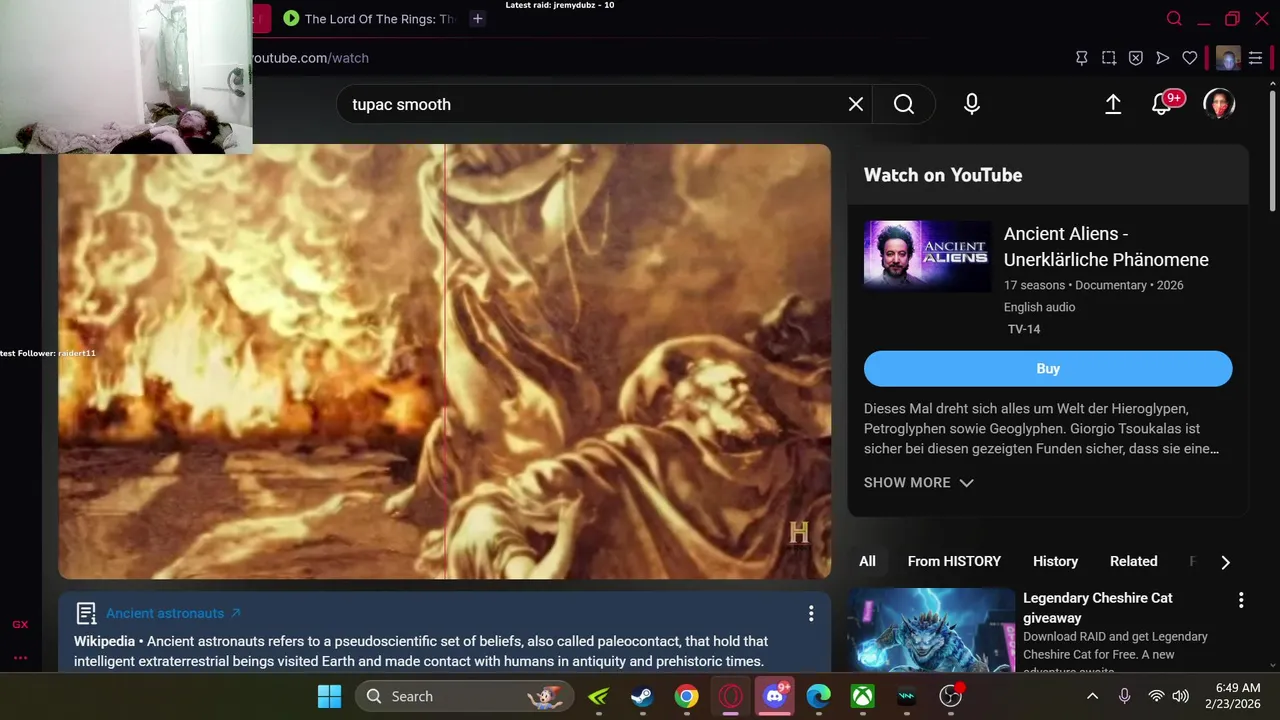
Task: Start voice search with the microphone icon
Action: click(x=972, y=104)
